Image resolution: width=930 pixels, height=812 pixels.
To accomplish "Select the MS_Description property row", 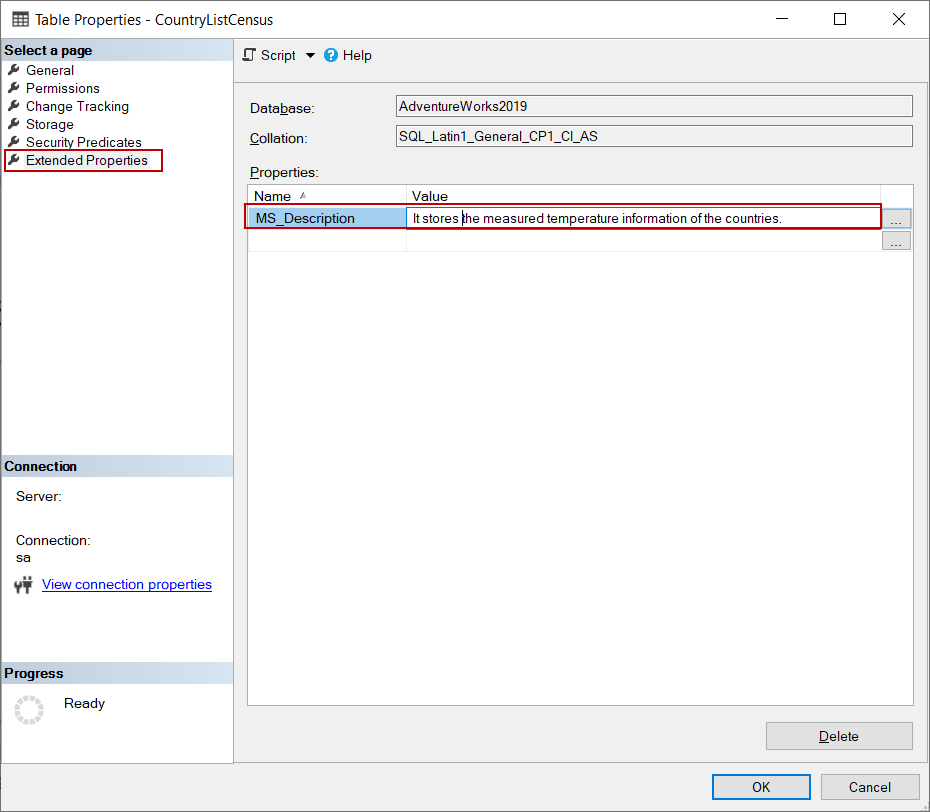I will click(306, 218).
